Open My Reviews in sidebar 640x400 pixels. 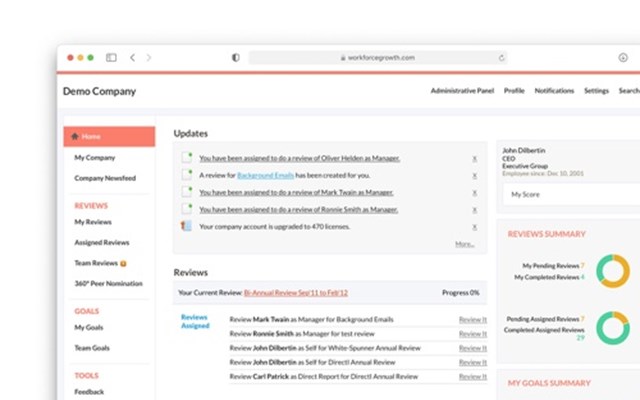tap(93, 222)
